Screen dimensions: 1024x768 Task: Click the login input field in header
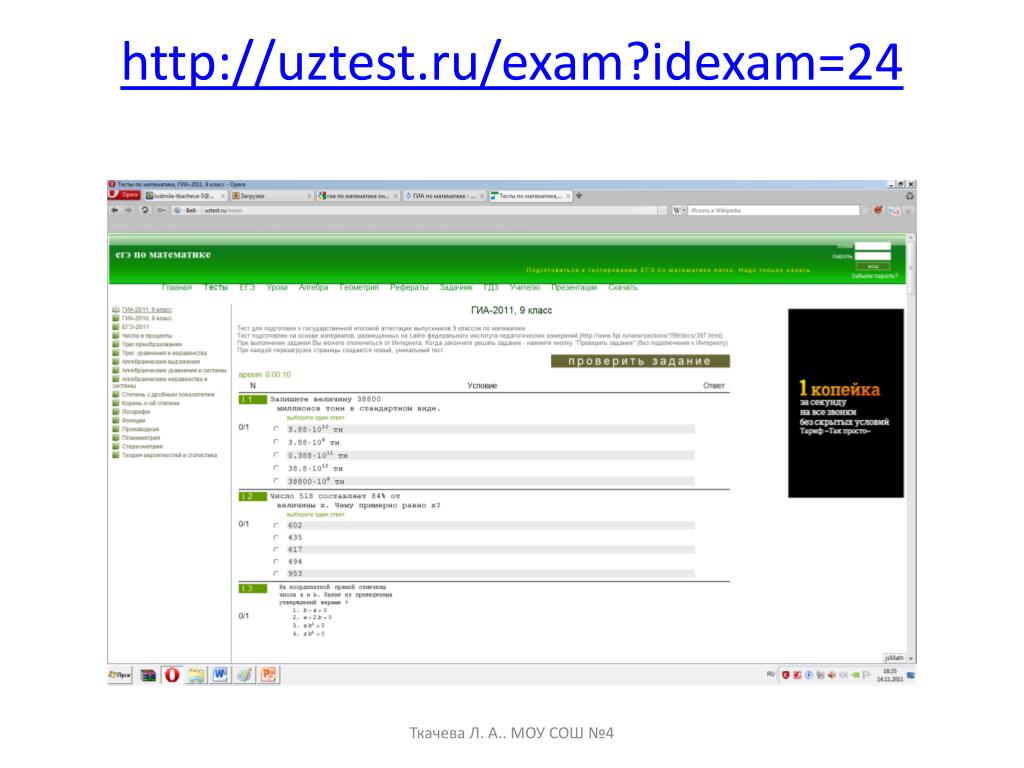tap(872, 246)
